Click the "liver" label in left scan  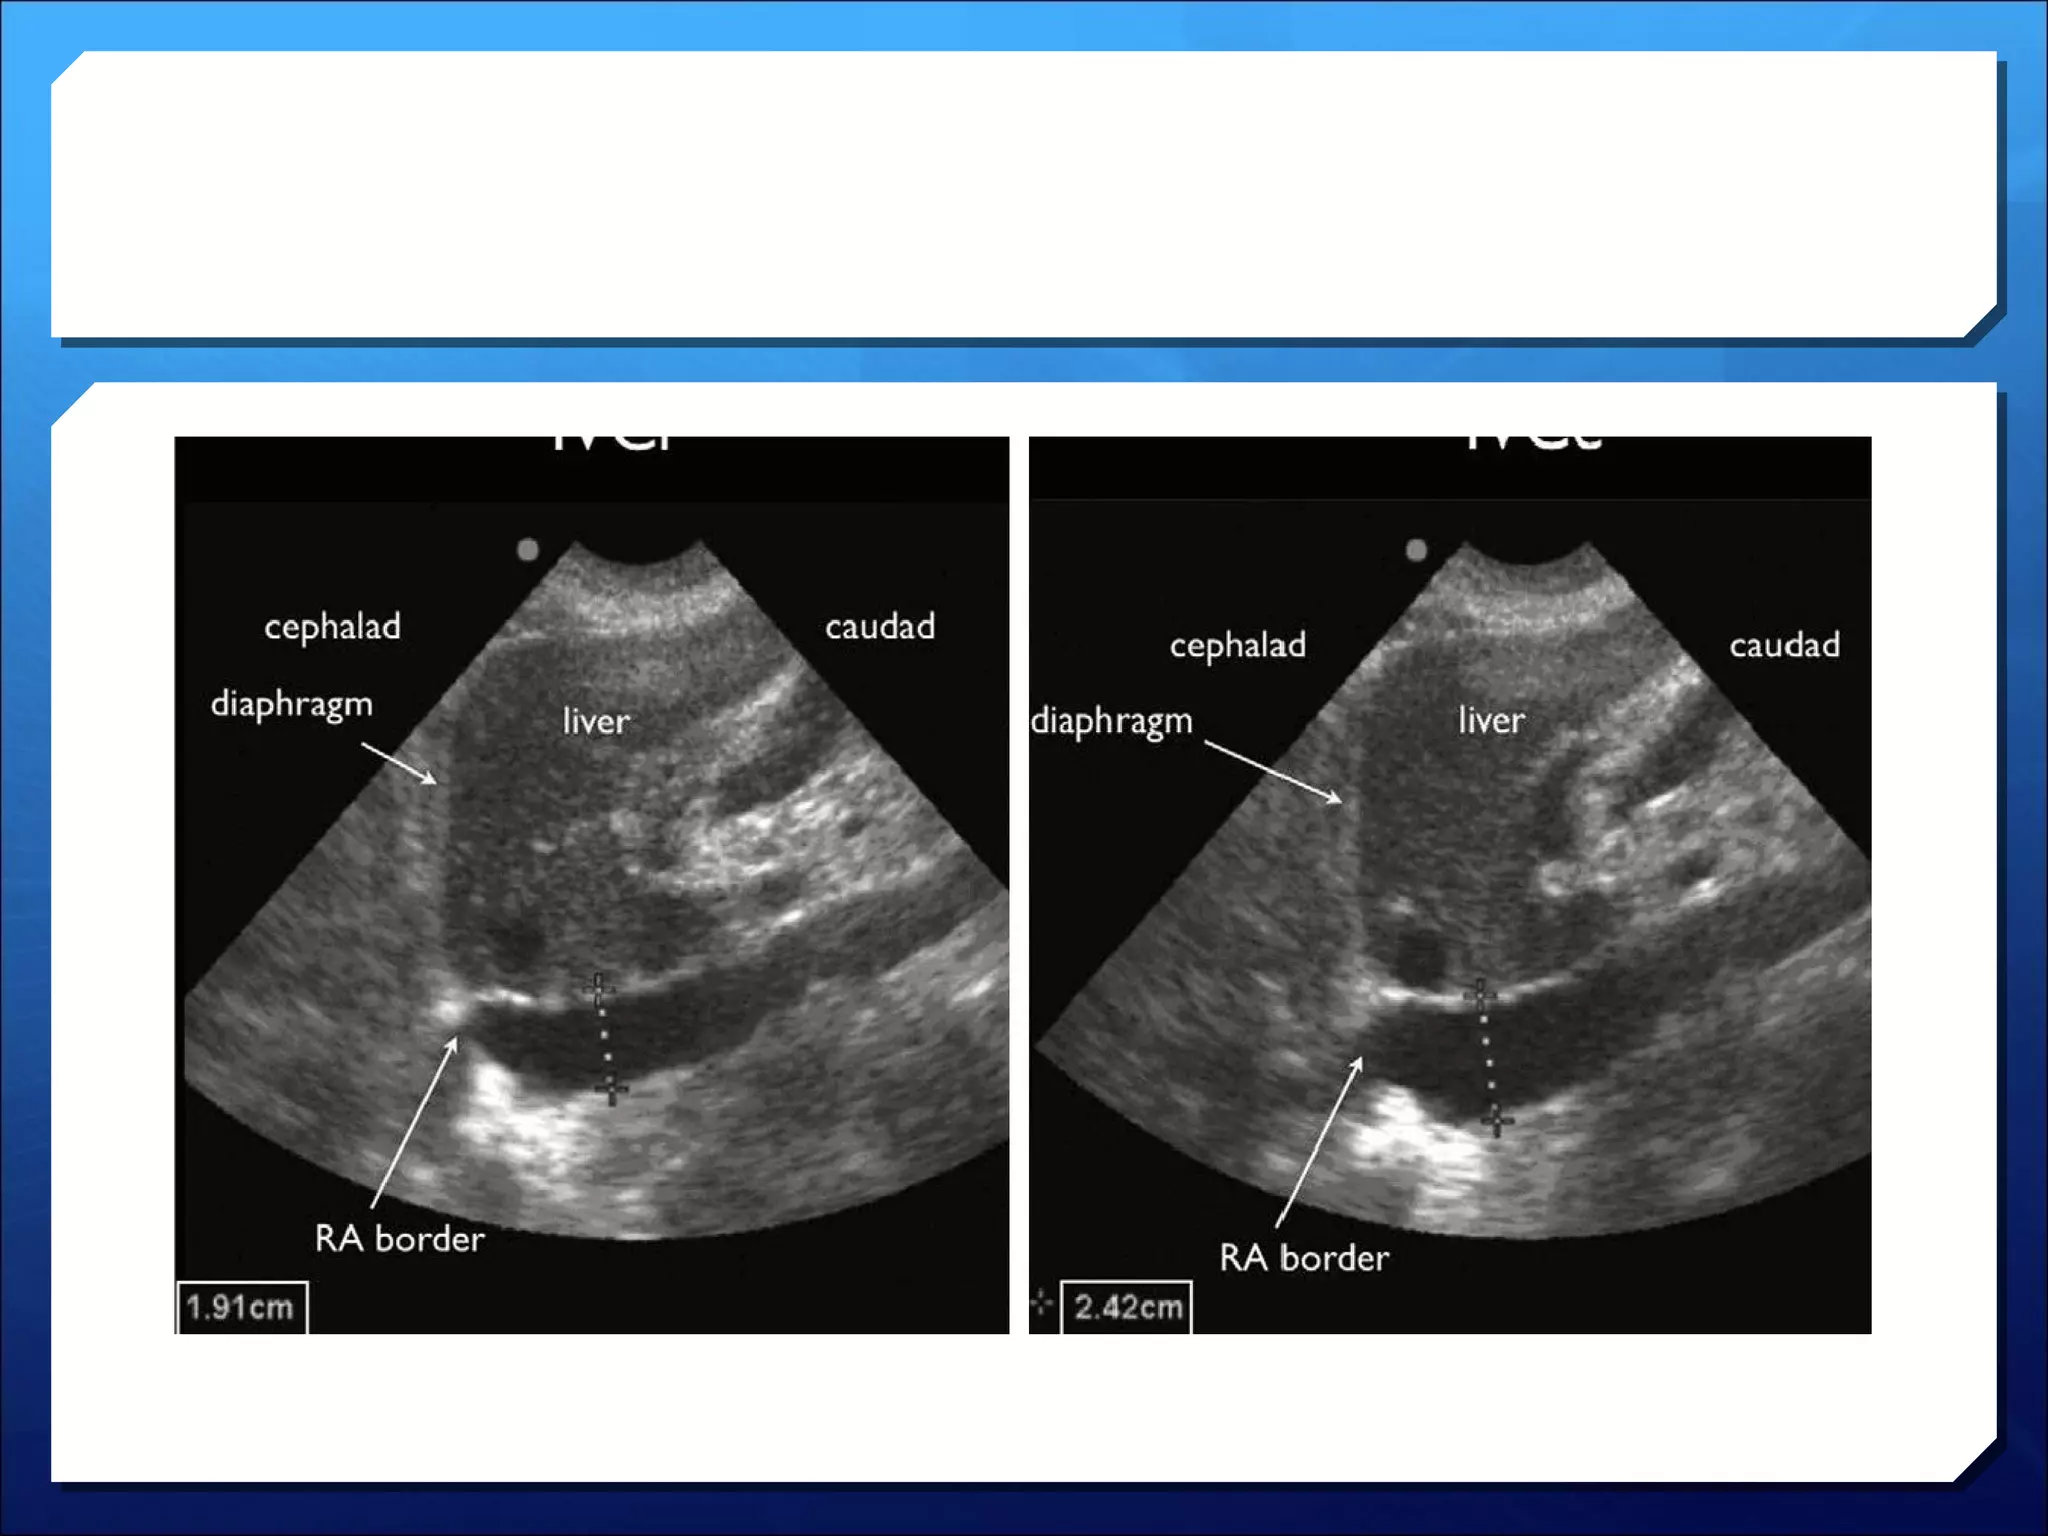click(596, 722)
